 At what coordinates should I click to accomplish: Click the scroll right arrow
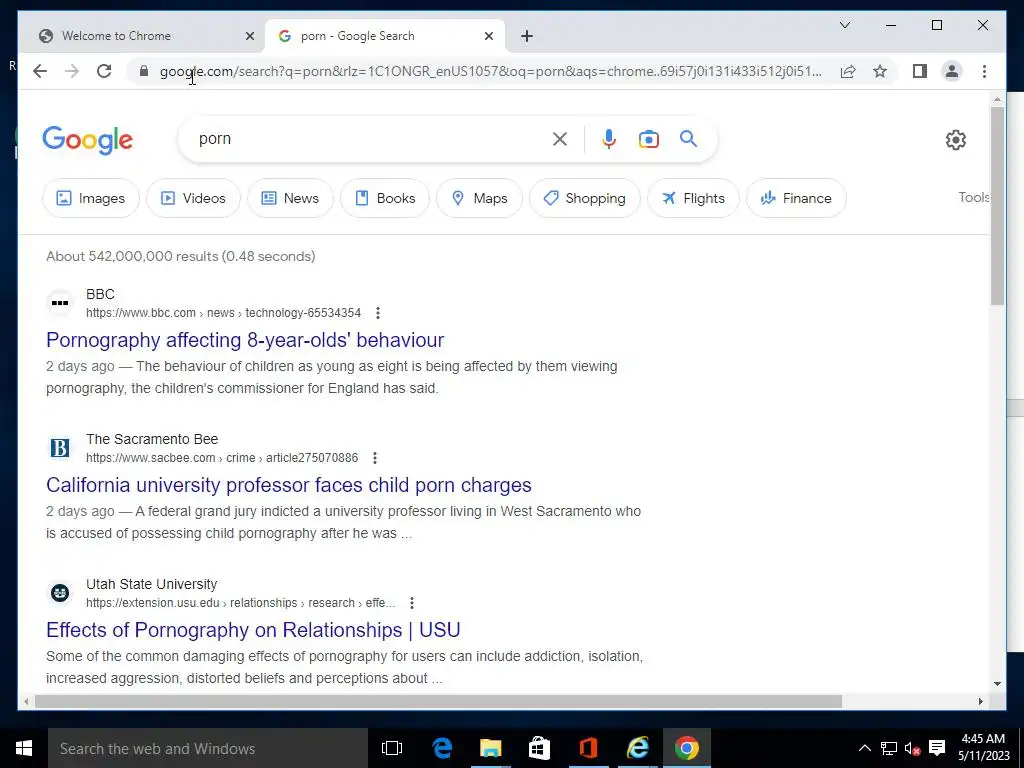click(x=980, y=701)
